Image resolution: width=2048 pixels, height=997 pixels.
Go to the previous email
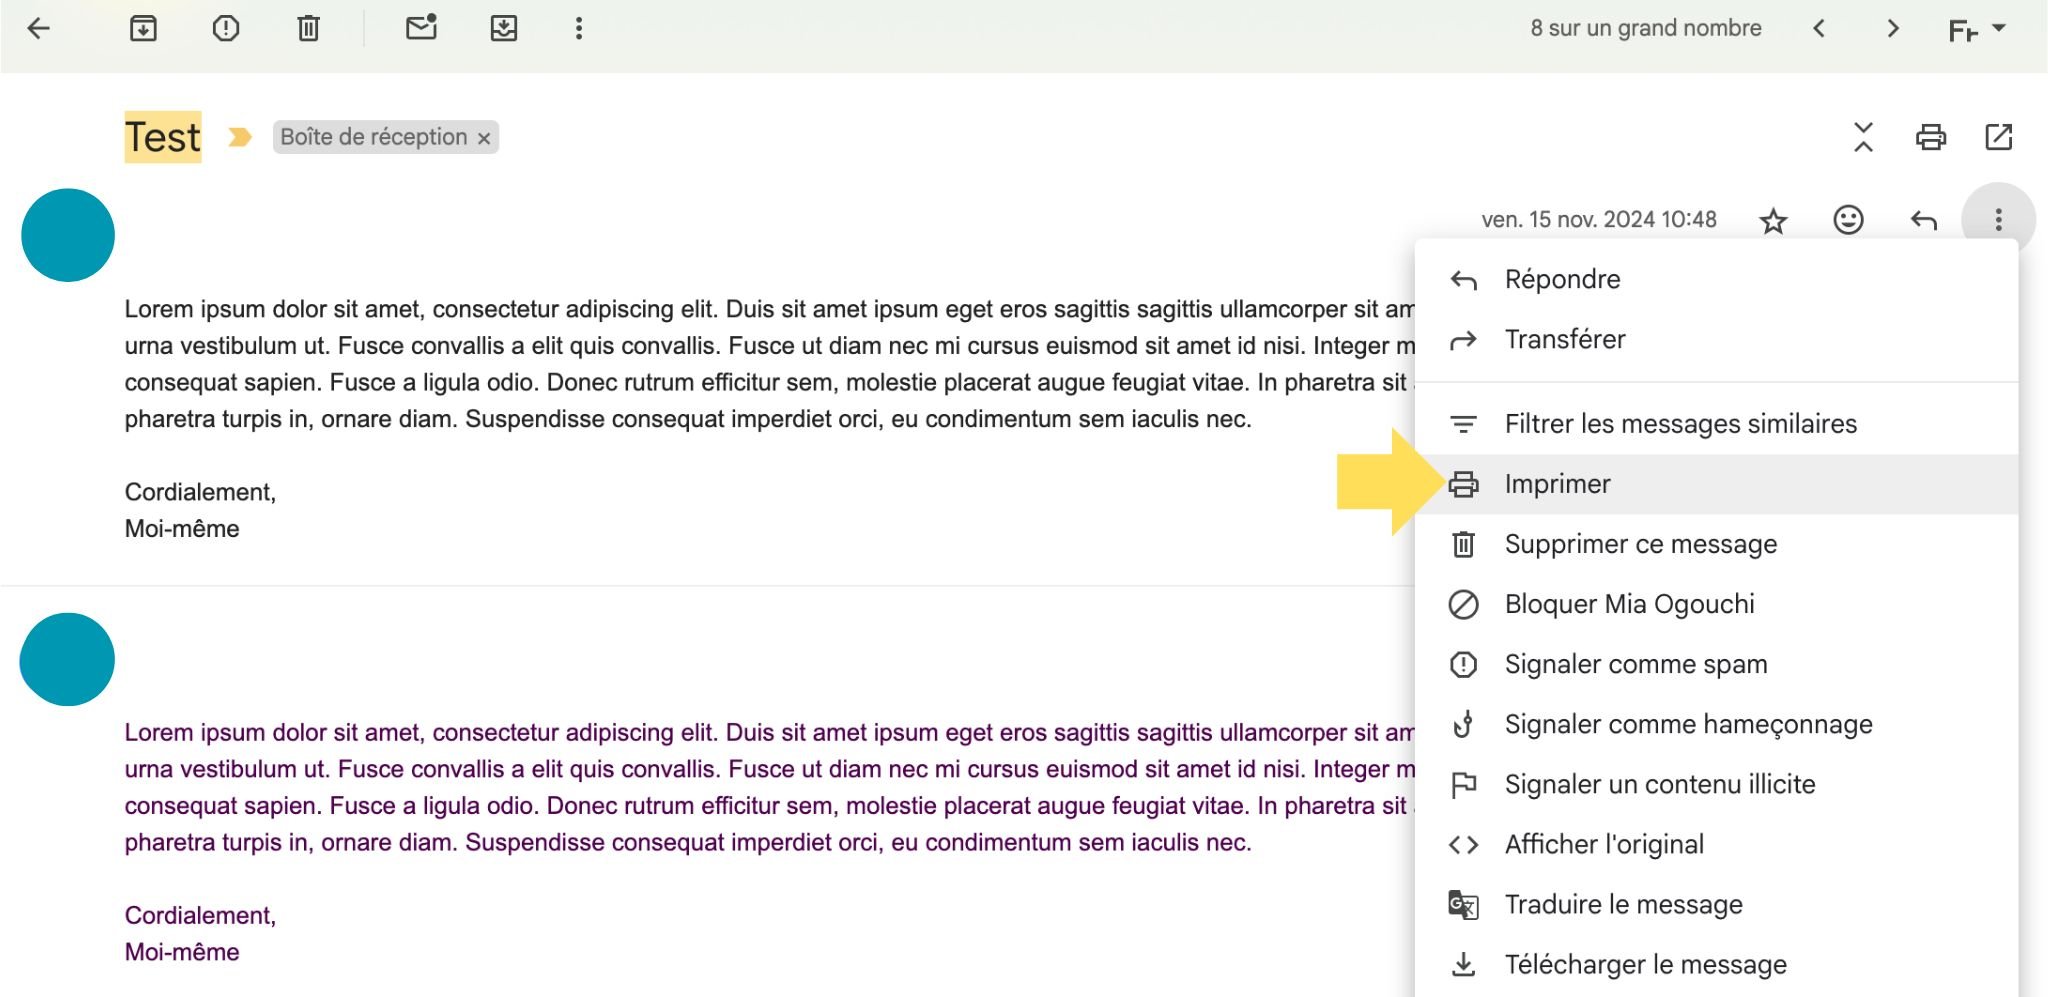click(x=1820, y=28)
